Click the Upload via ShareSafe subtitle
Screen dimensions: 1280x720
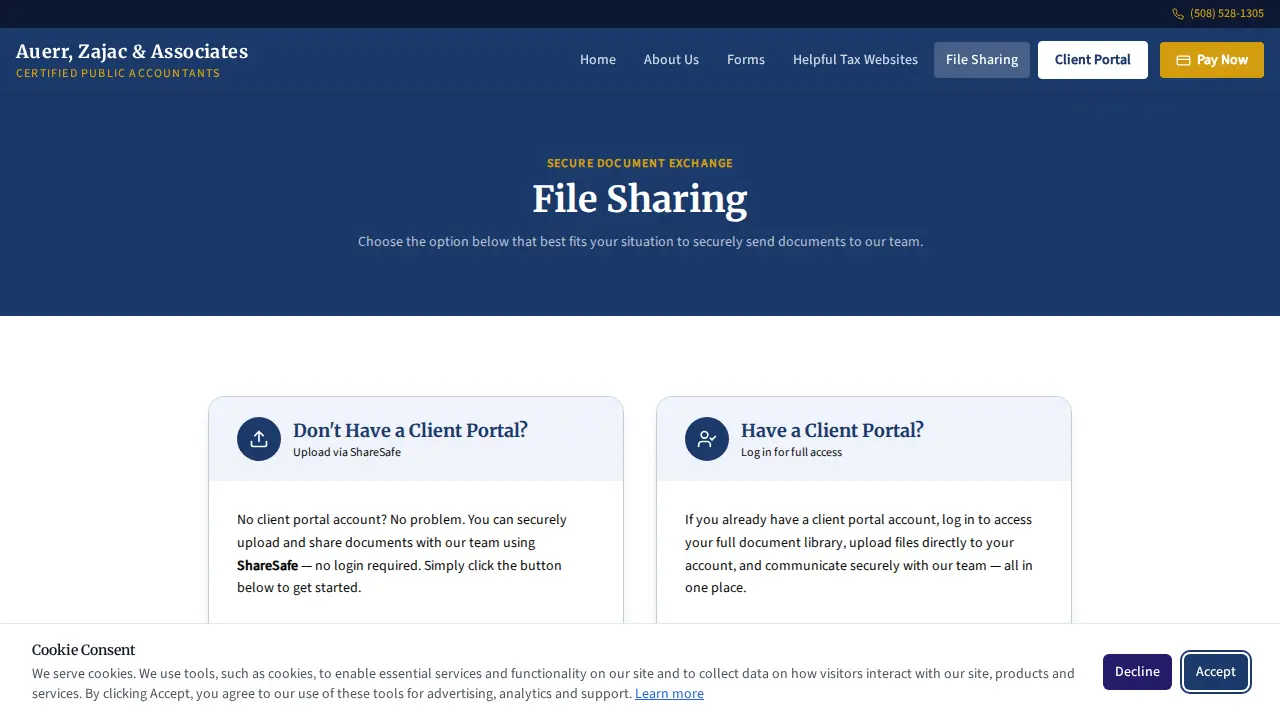click(x=347, y=452)
